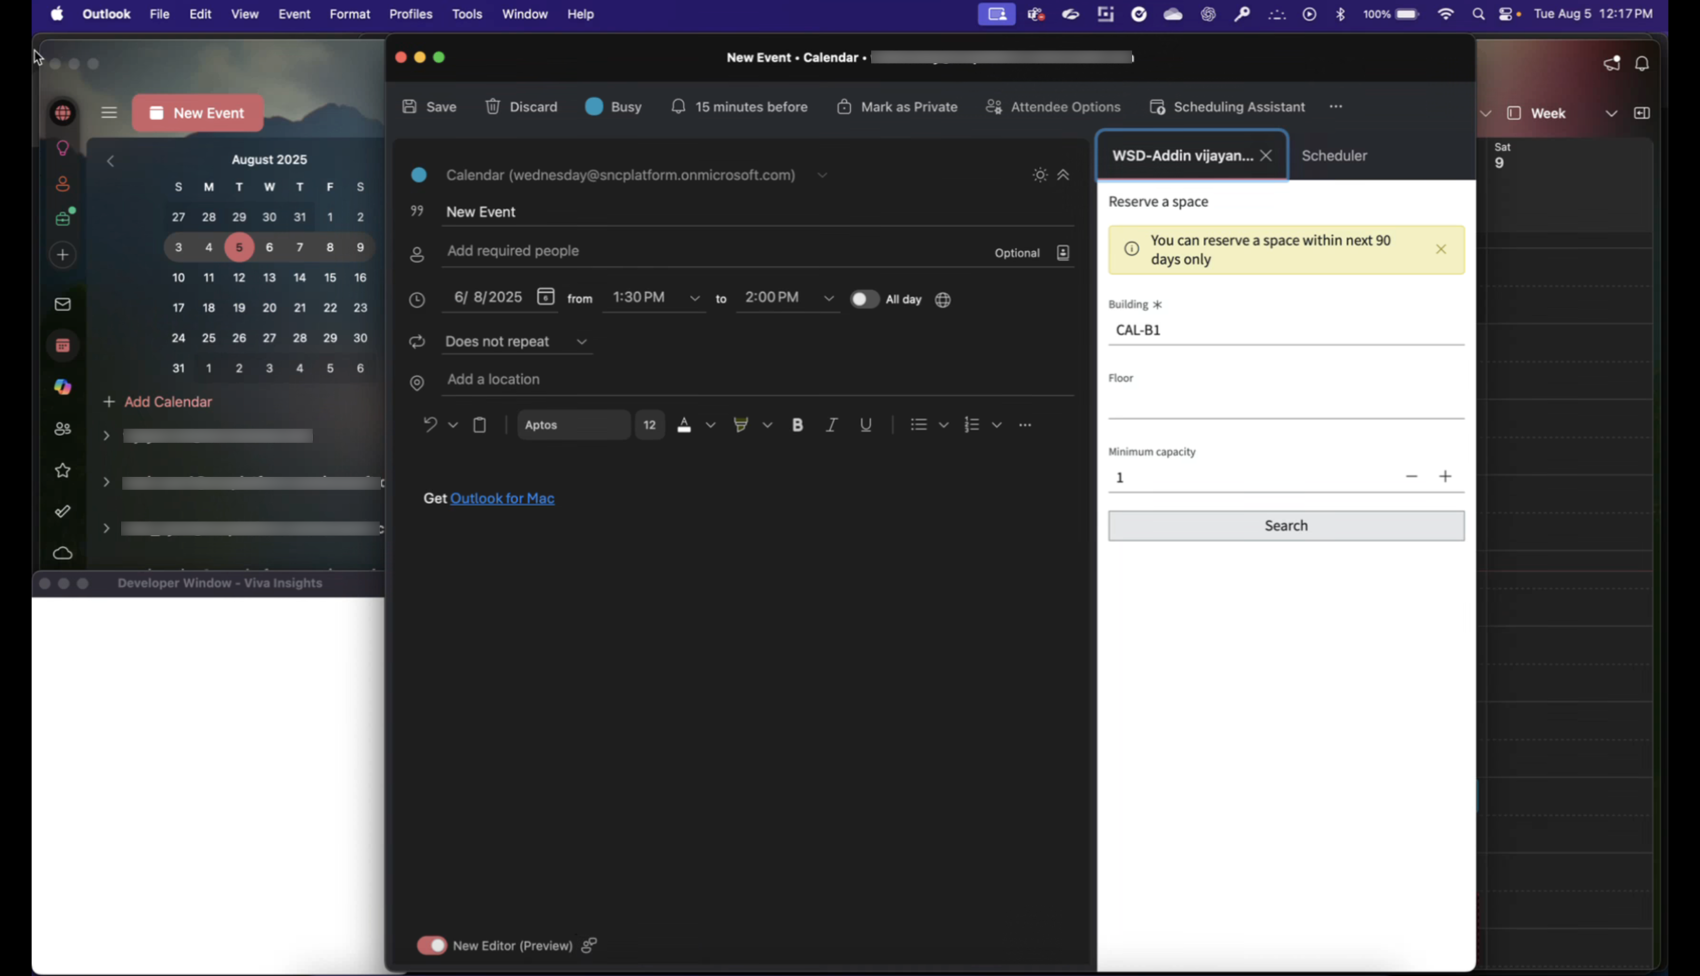Click the Floor input field

[1286, 404]
